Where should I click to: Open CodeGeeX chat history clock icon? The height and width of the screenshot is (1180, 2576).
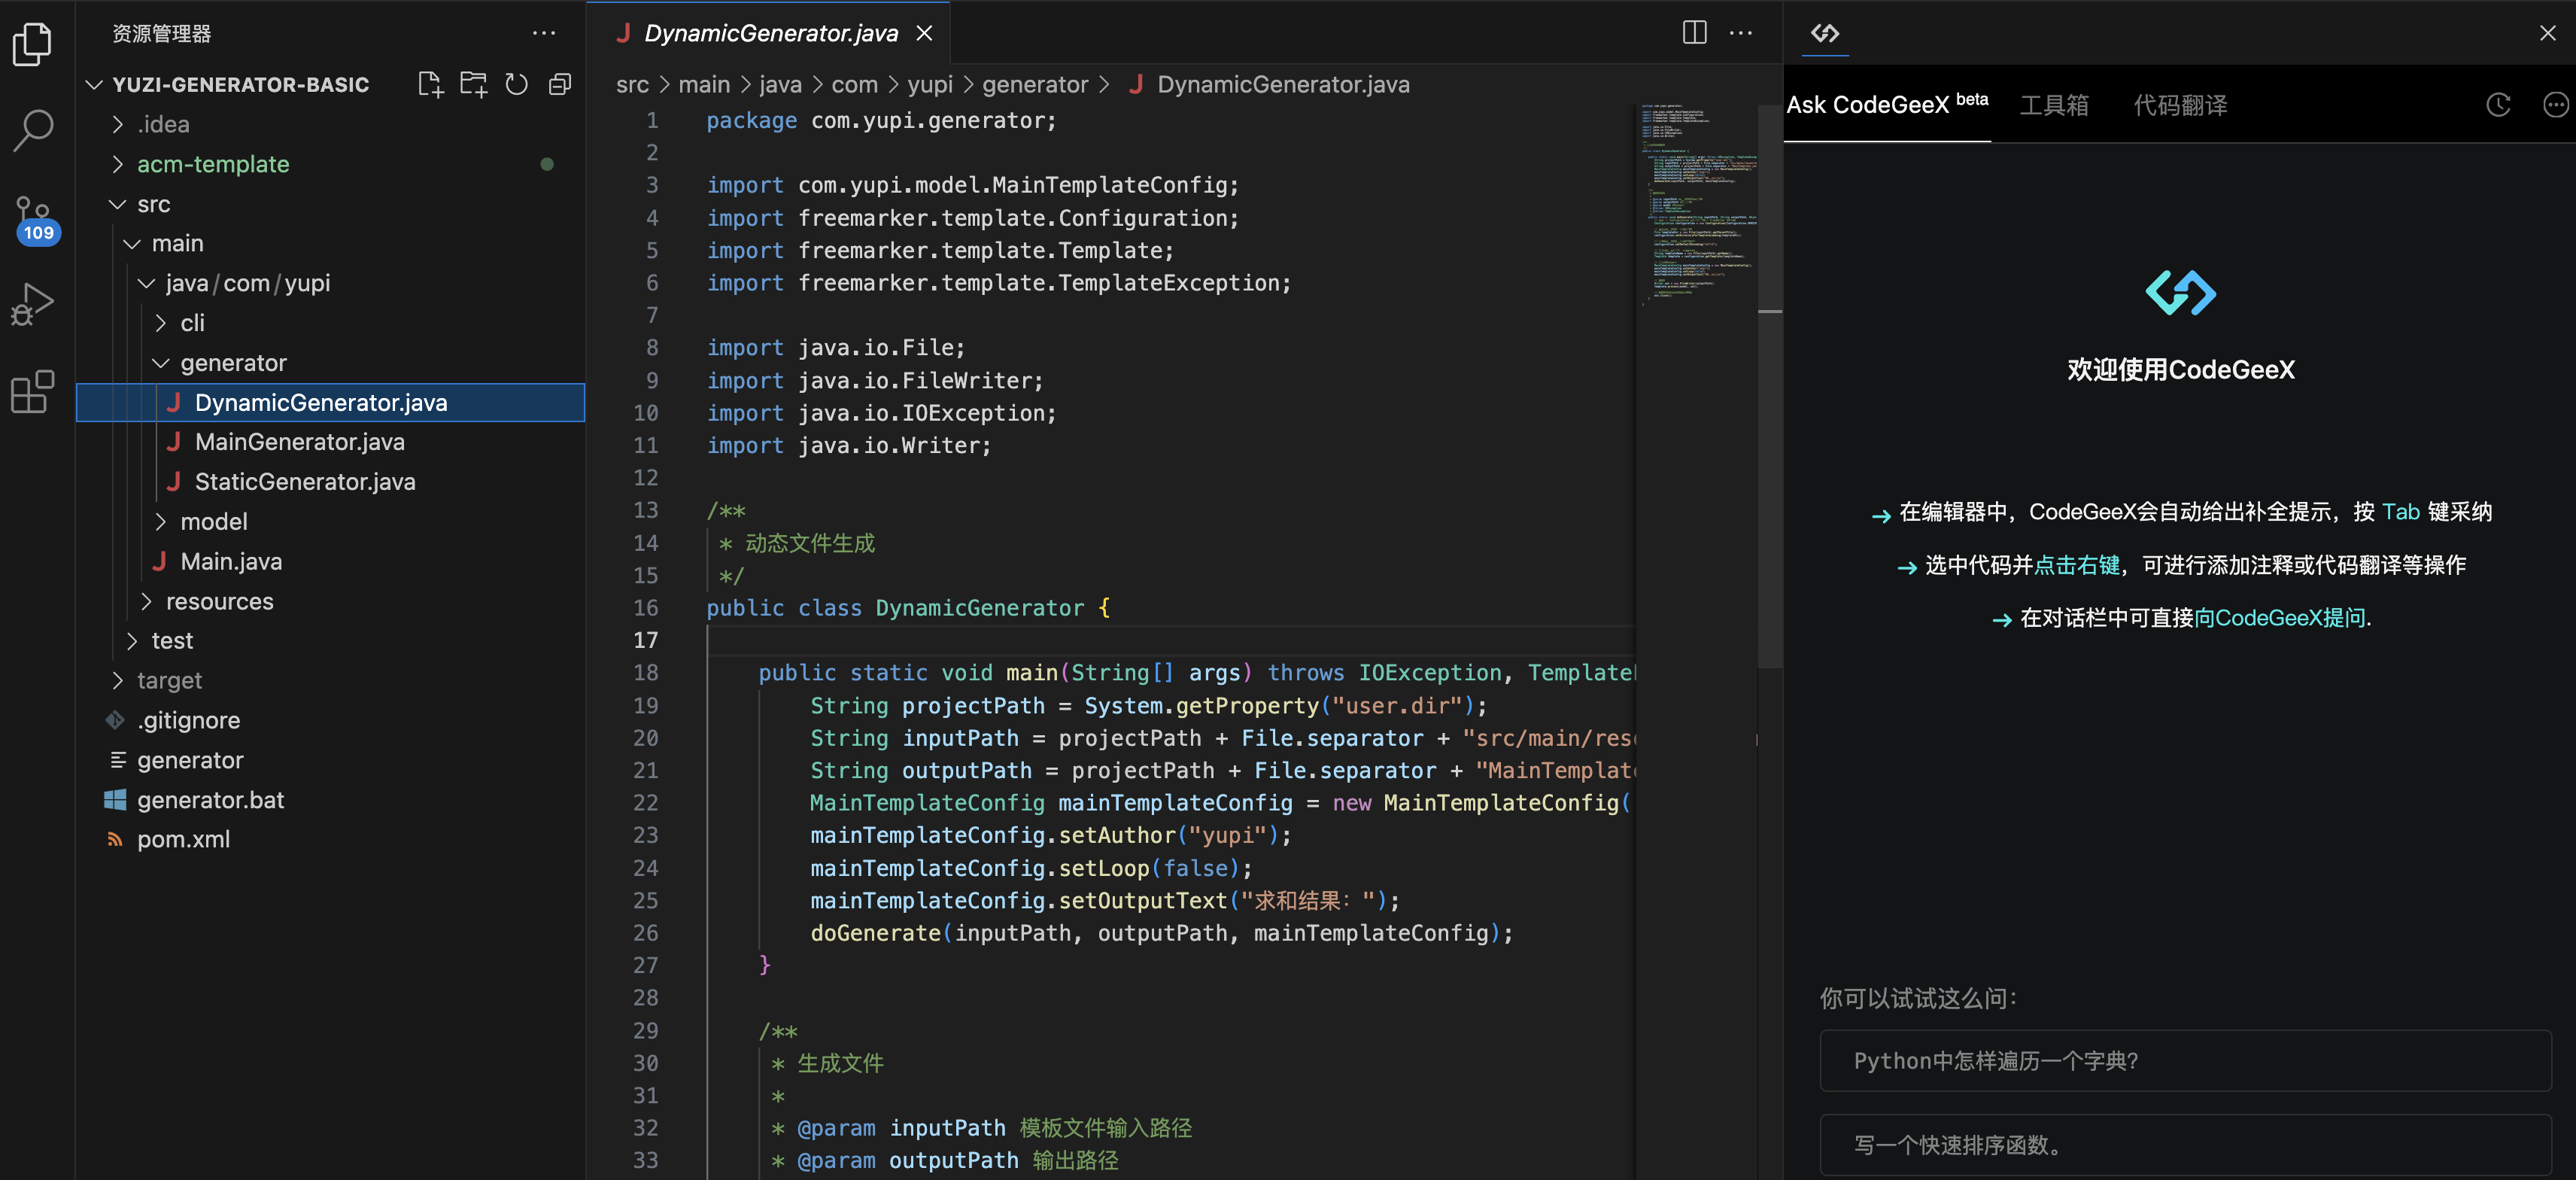click(x=2497, y=105)
